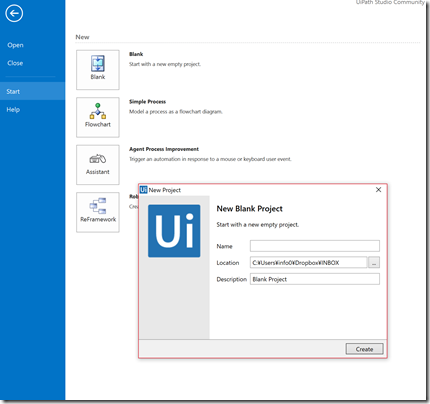This screenshot has width=430, height=404.
Task: Open Help from the sidebar
Action: click(x=13, y=109)
